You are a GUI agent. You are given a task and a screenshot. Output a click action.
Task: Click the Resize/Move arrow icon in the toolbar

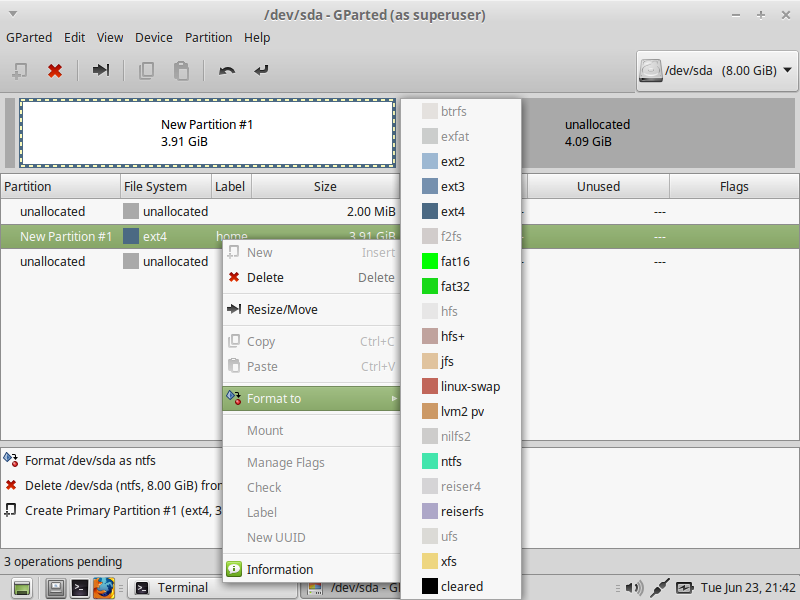101,70
